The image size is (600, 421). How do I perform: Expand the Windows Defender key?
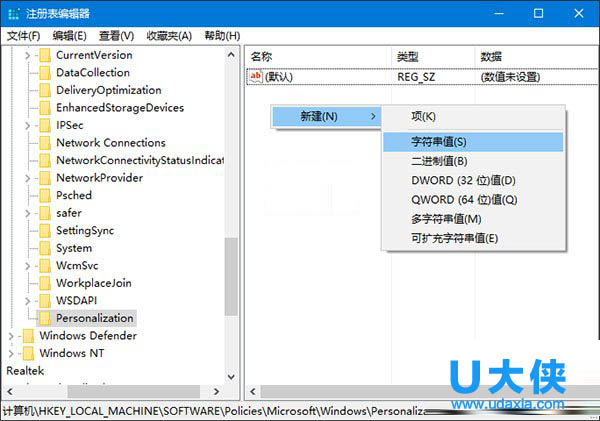(11, 336)
